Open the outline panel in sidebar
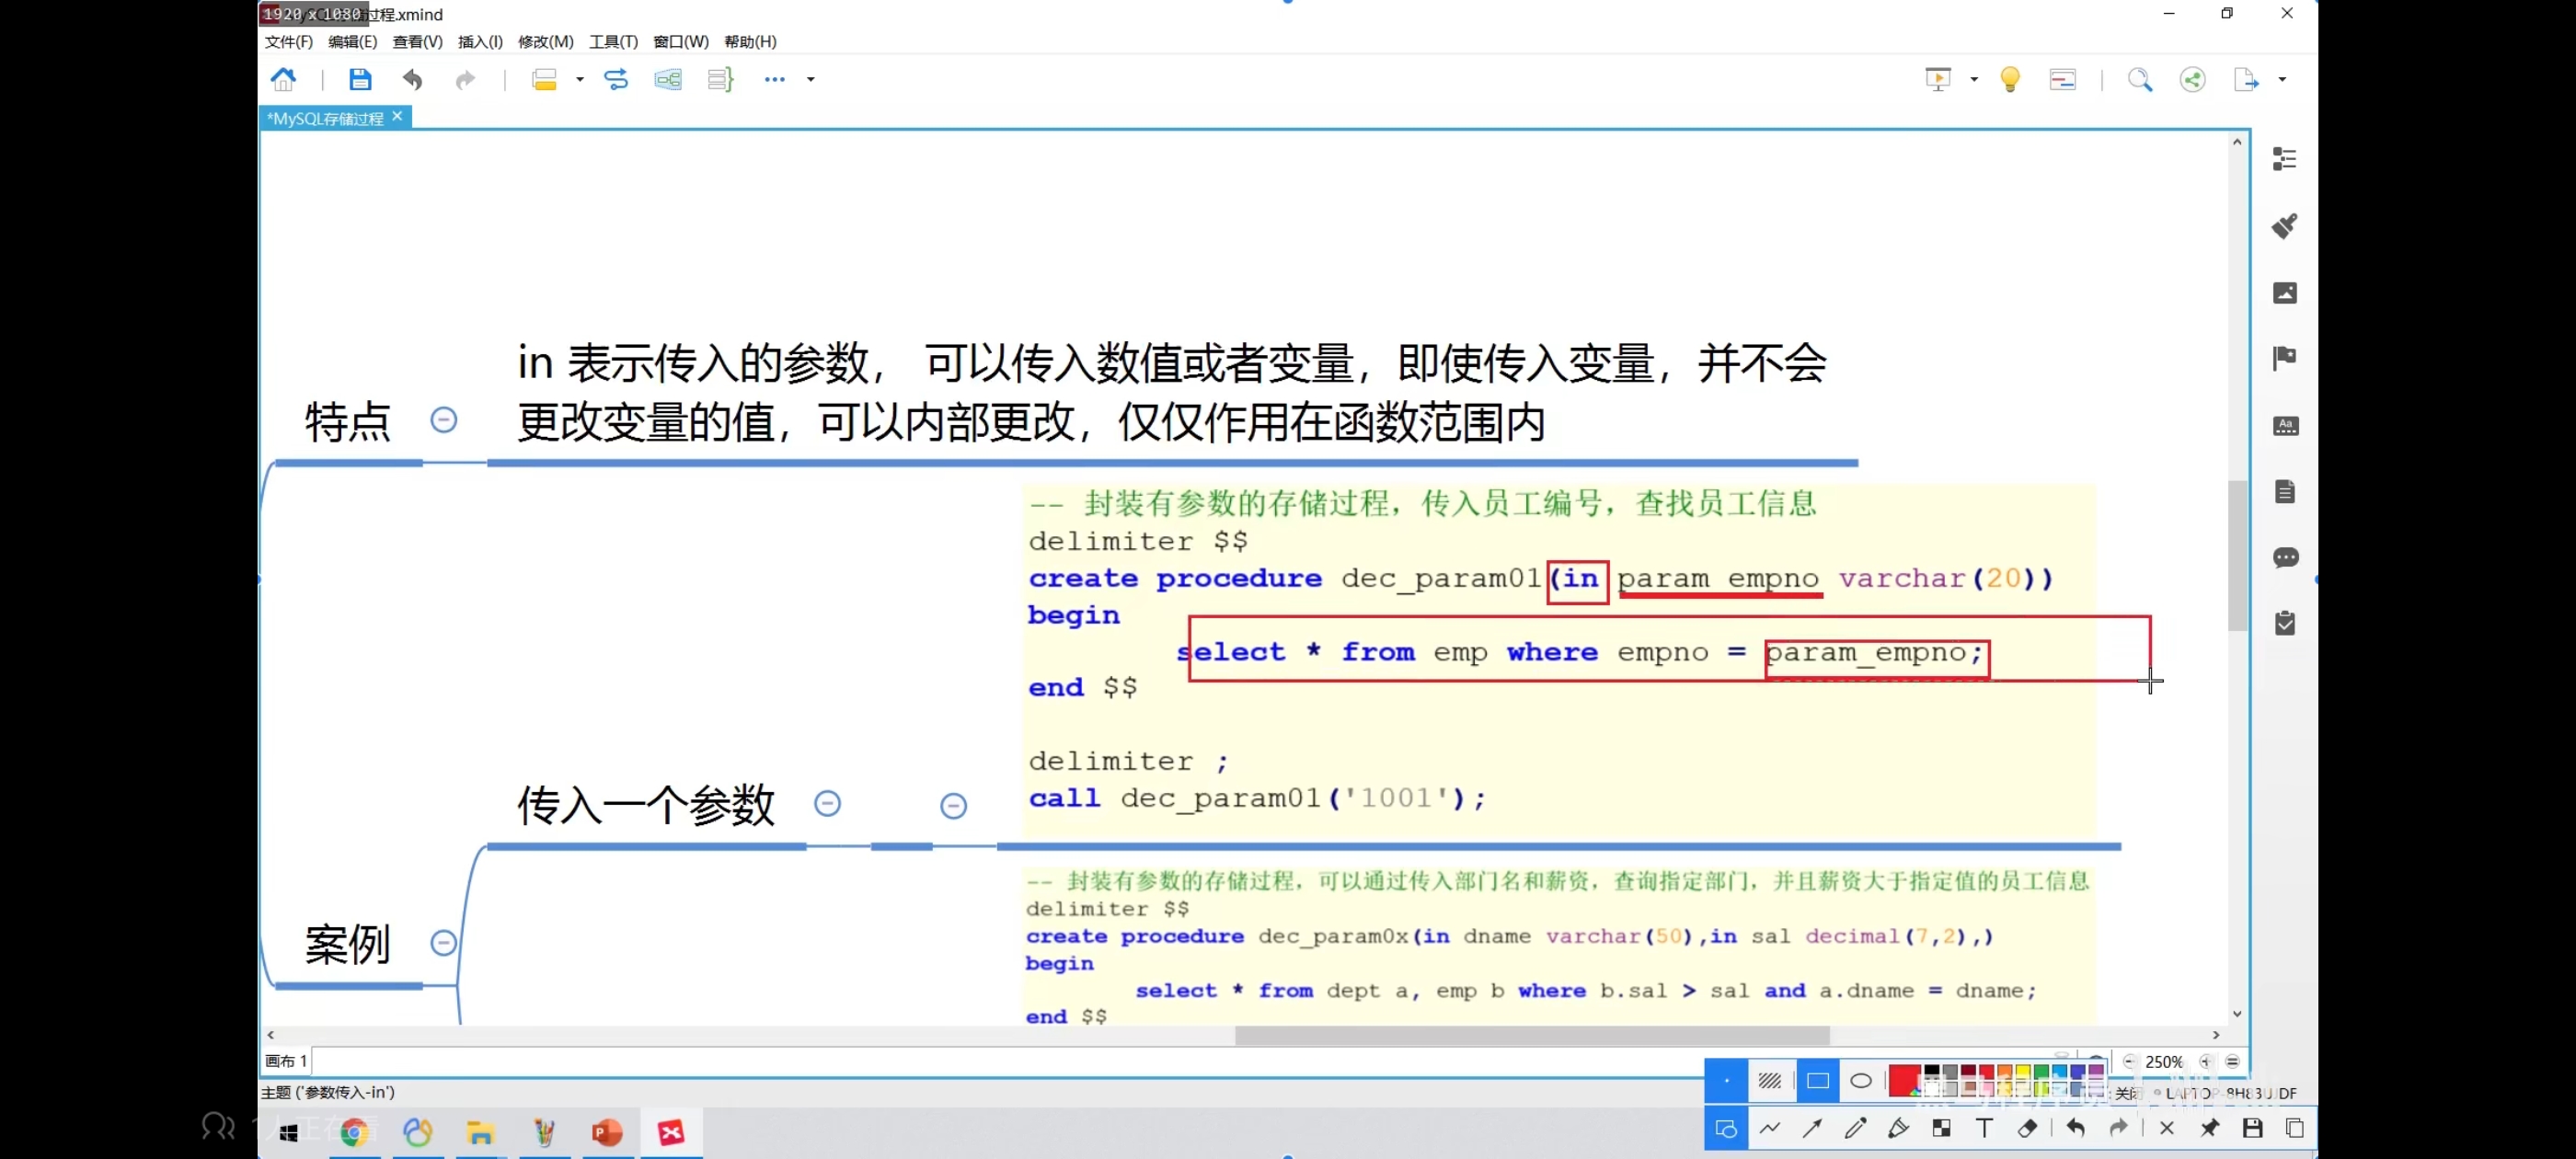 pyautogui.click(x=2284, y=159)
